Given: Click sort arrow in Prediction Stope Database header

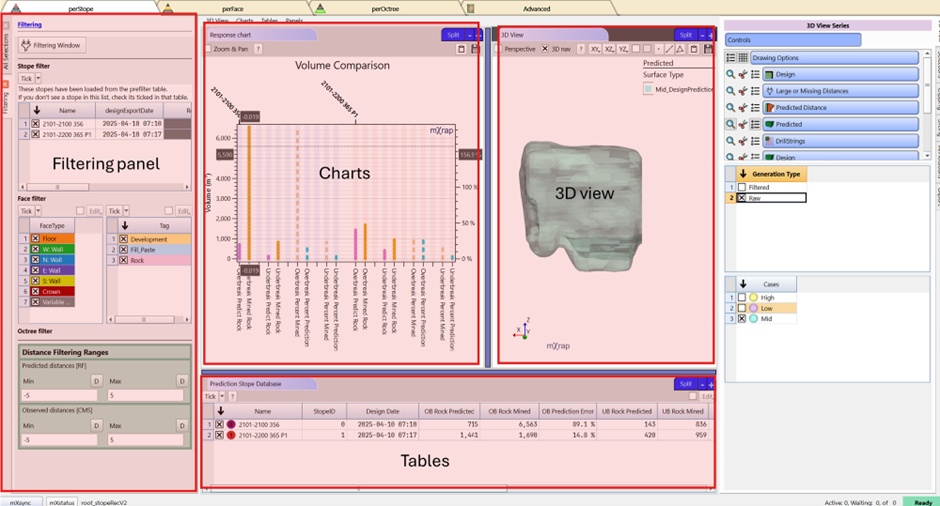Looking at the screenshot, I should [x=221, y=411].
